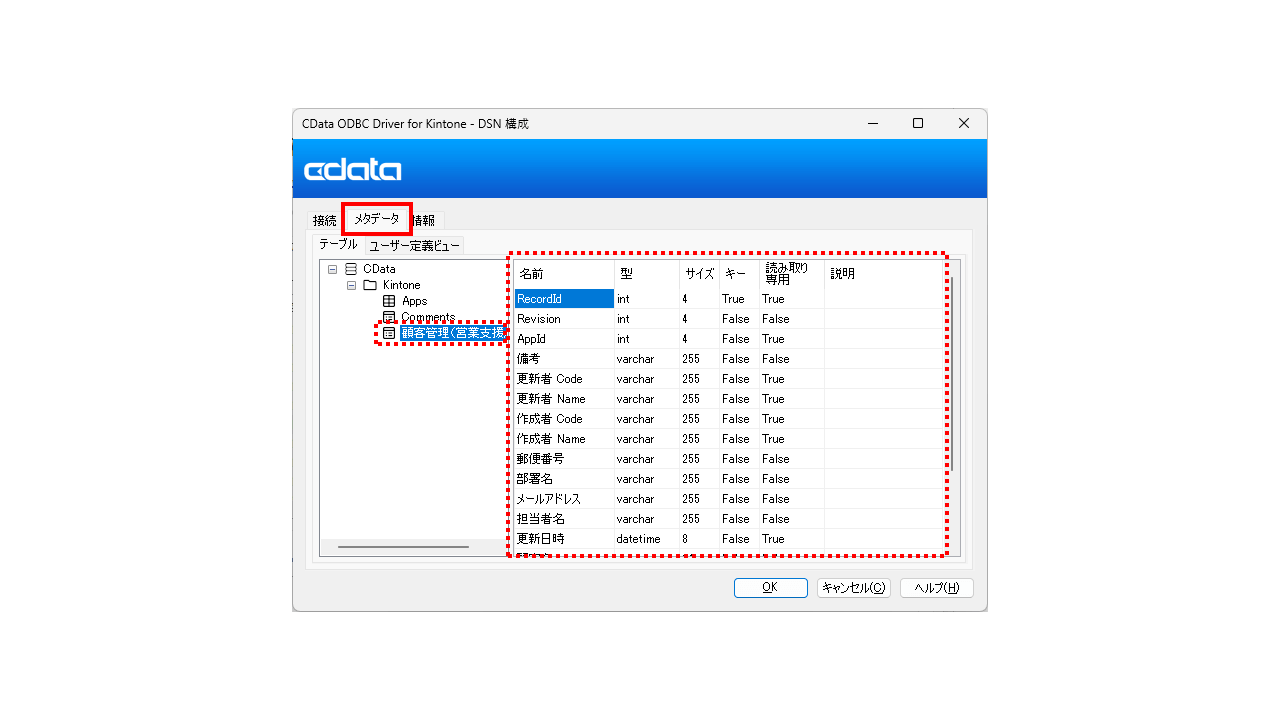Select the Kintone schema node label
1280x720 pixels.
point(401,285)
